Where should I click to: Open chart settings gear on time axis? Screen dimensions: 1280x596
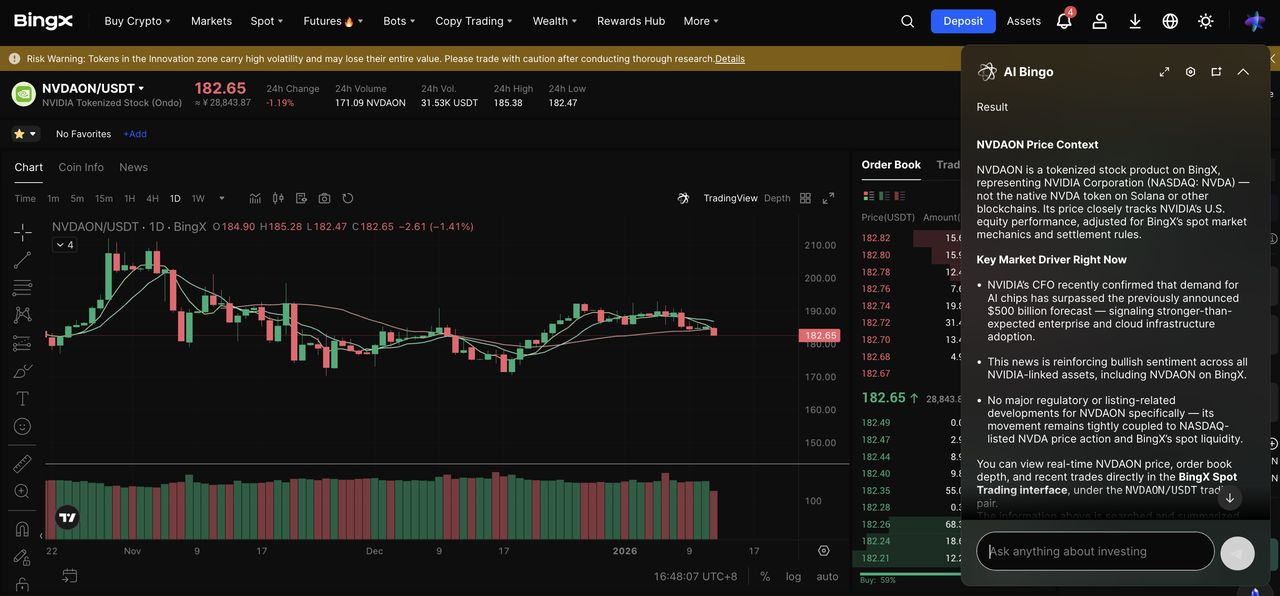824,551
